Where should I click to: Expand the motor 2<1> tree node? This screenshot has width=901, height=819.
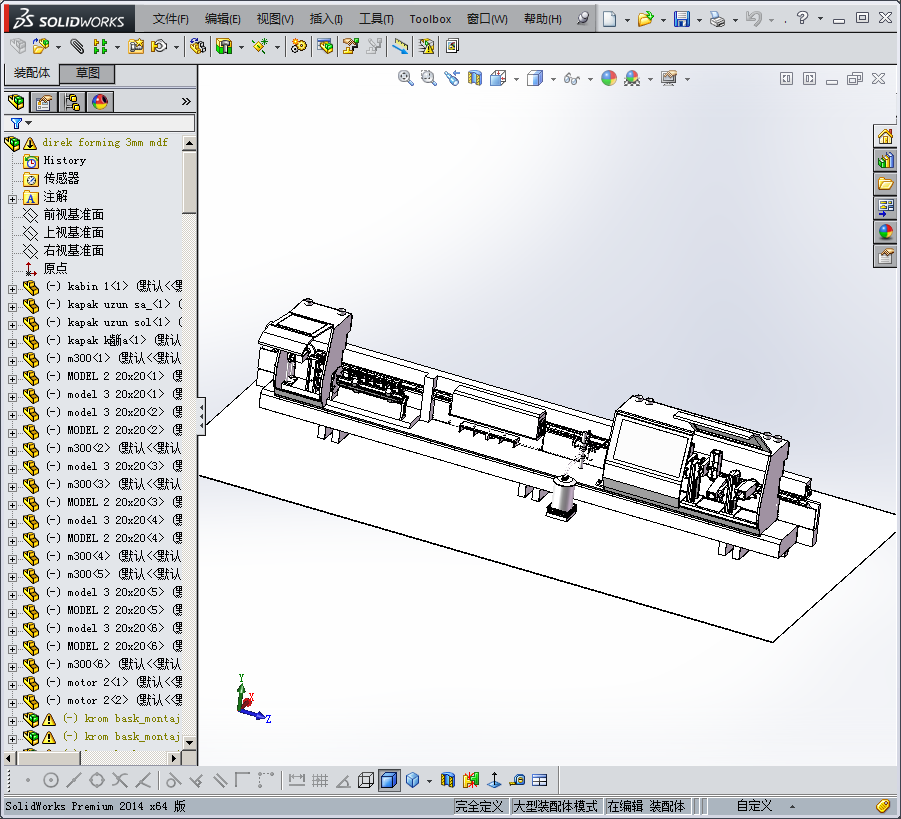[x=12, y=683]
